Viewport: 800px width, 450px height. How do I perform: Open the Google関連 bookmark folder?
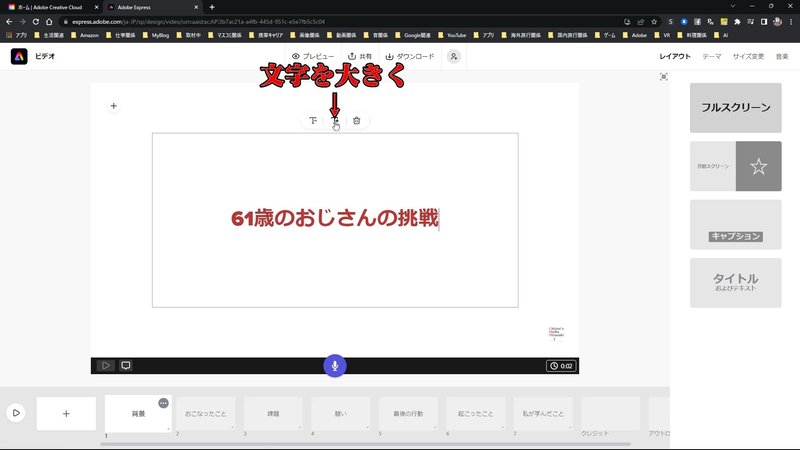tap(412, 35)
